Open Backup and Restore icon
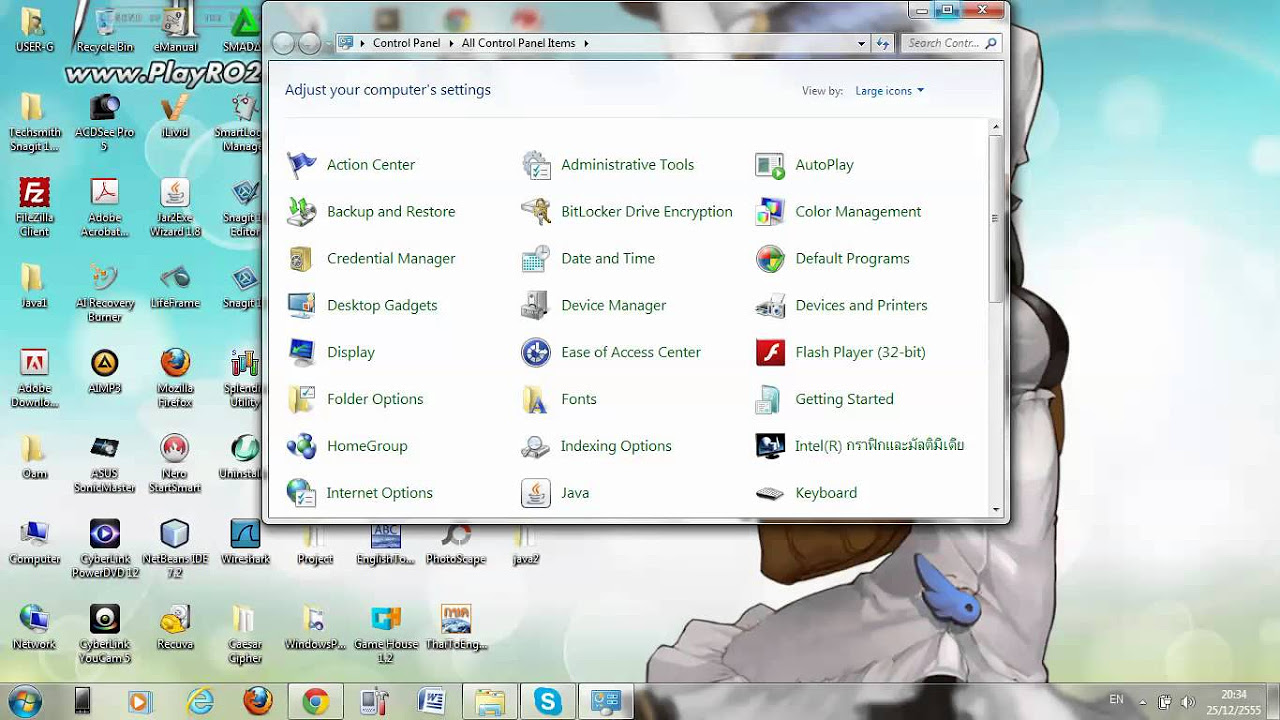The image size is (1280, 720). click(x=301, y=212)
